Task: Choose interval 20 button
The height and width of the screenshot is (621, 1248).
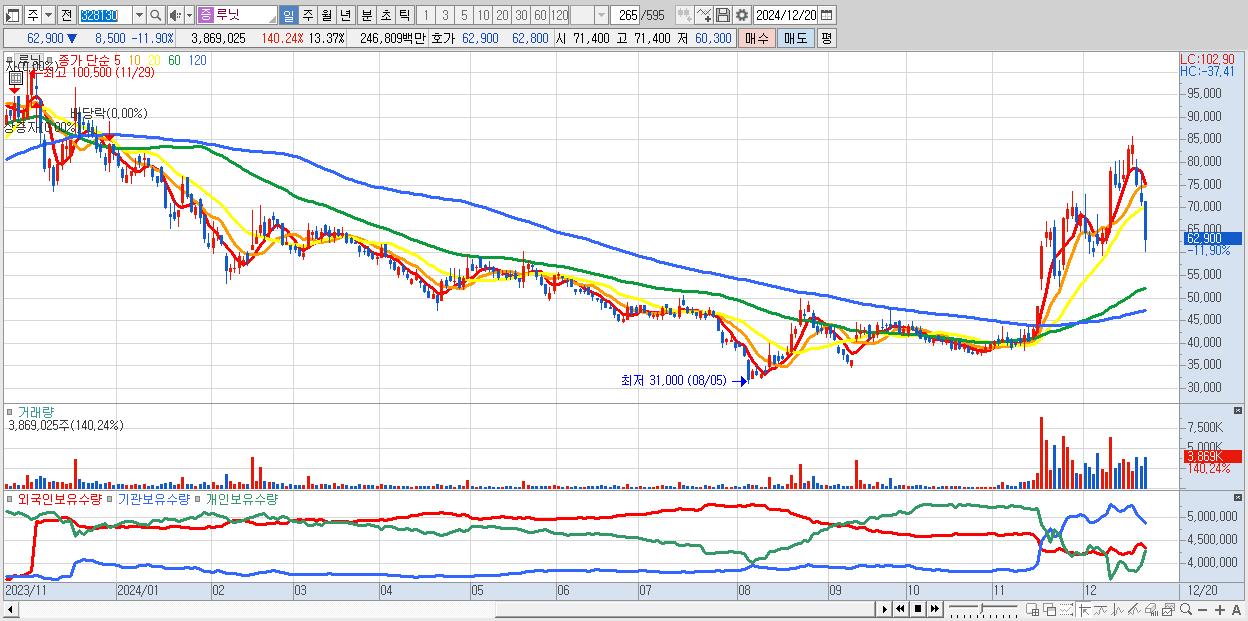Action: point(502,16)
